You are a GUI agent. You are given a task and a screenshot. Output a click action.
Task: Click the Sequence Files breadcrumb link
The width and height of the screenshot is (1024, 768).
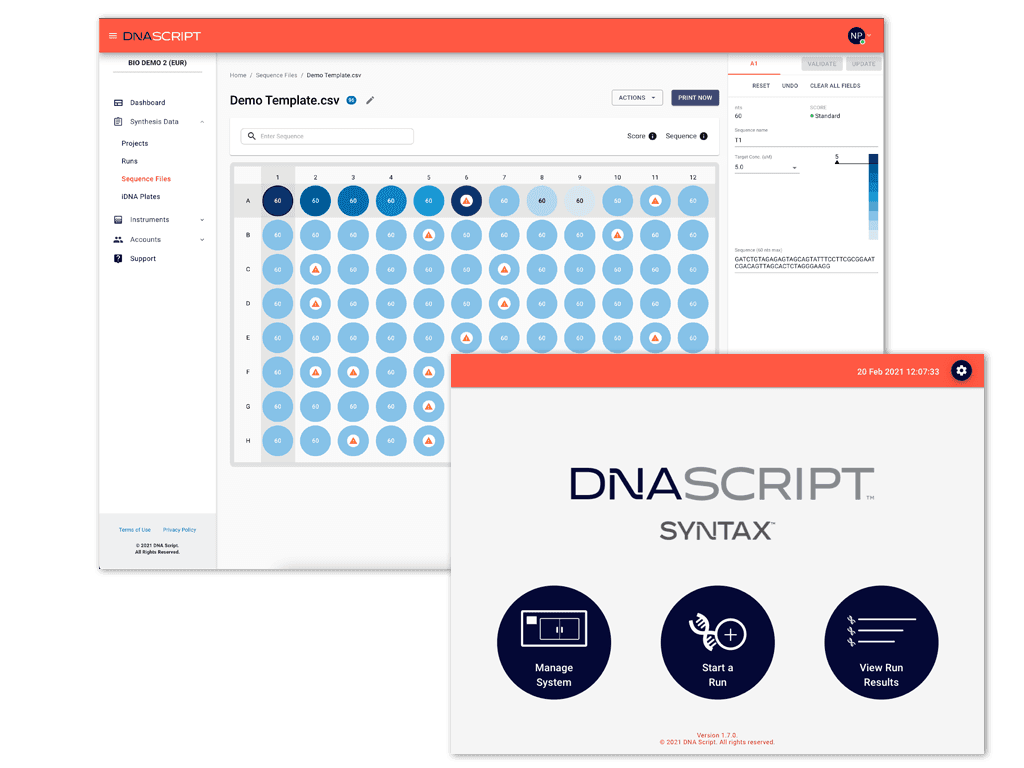pyautogui.click(x=276, y=75)
